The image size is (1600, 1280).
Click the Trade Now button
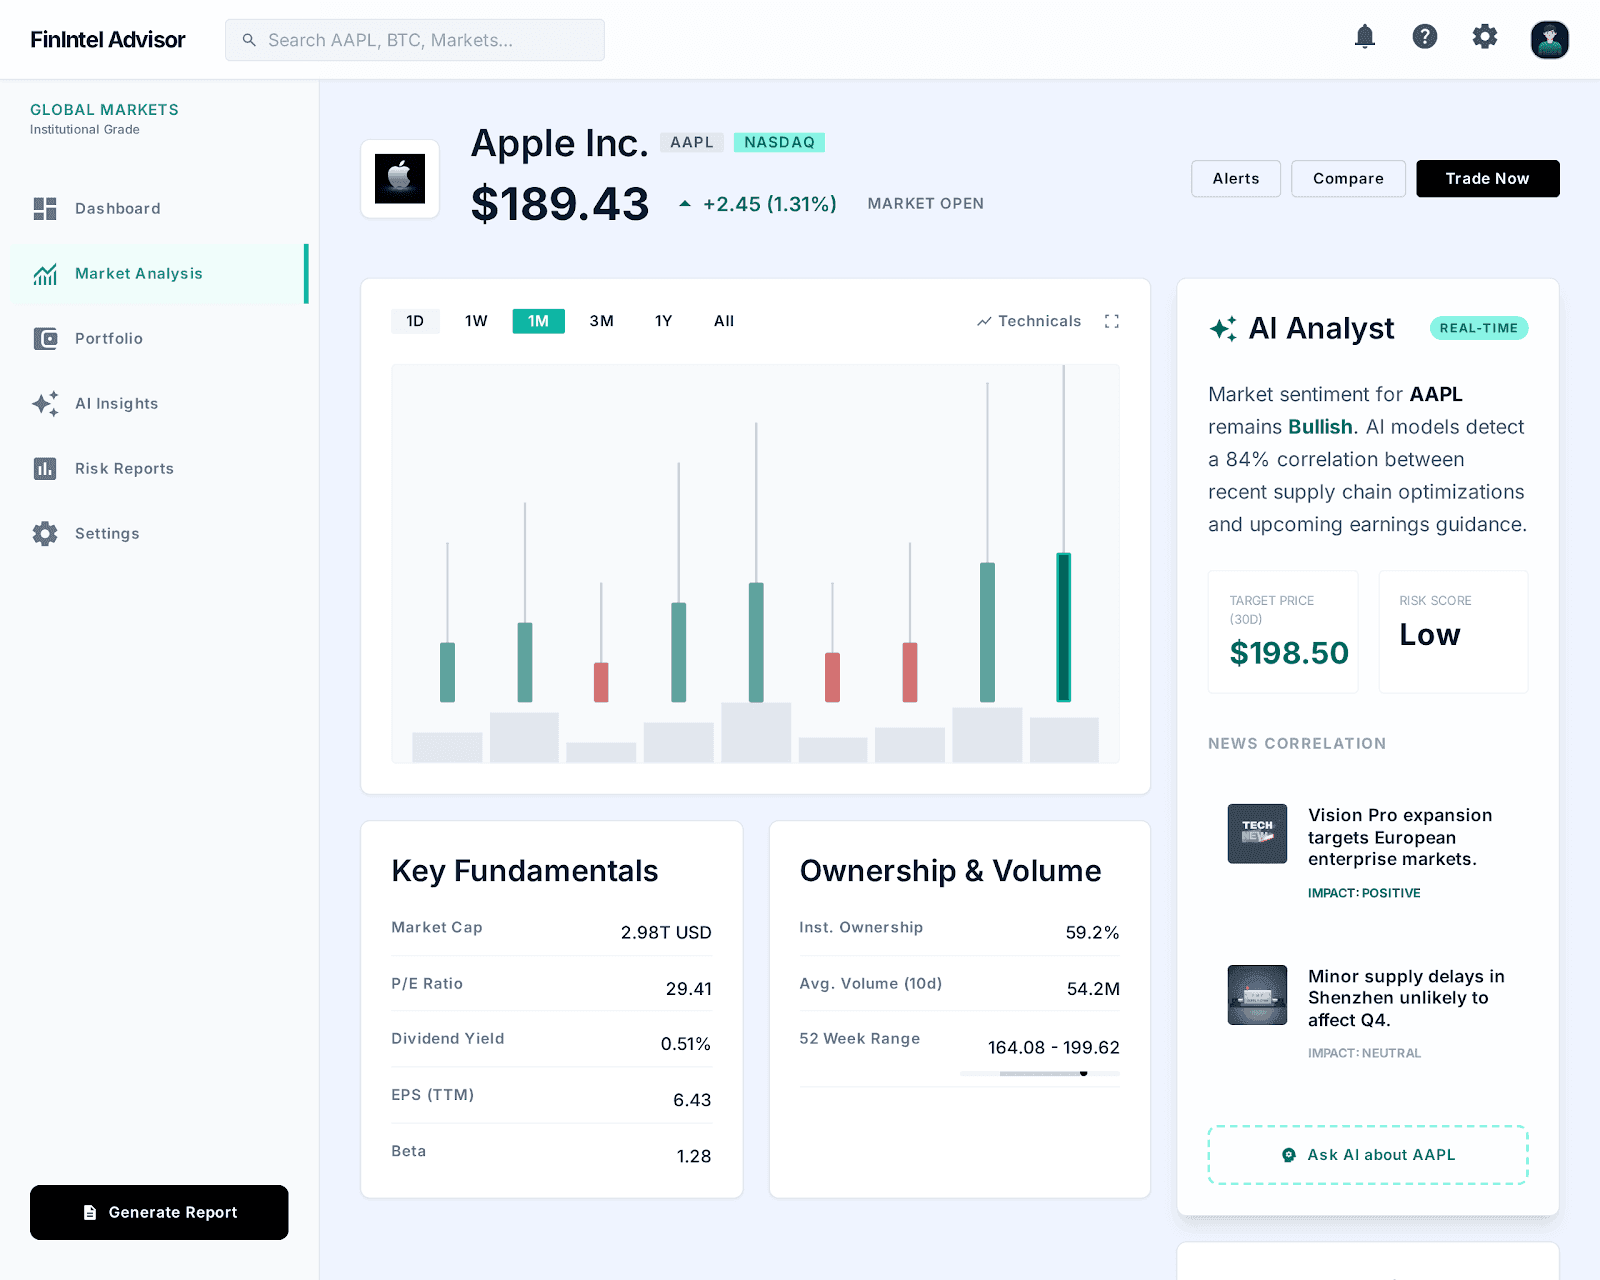(x=1488, y=178)
